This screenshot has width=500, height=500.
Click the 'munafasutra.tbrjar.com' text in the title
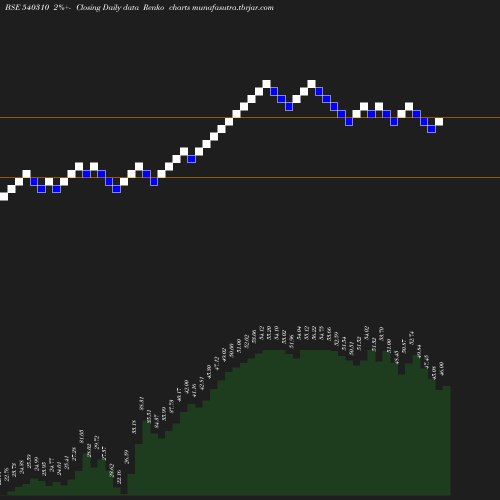click(x=233, y=7)
